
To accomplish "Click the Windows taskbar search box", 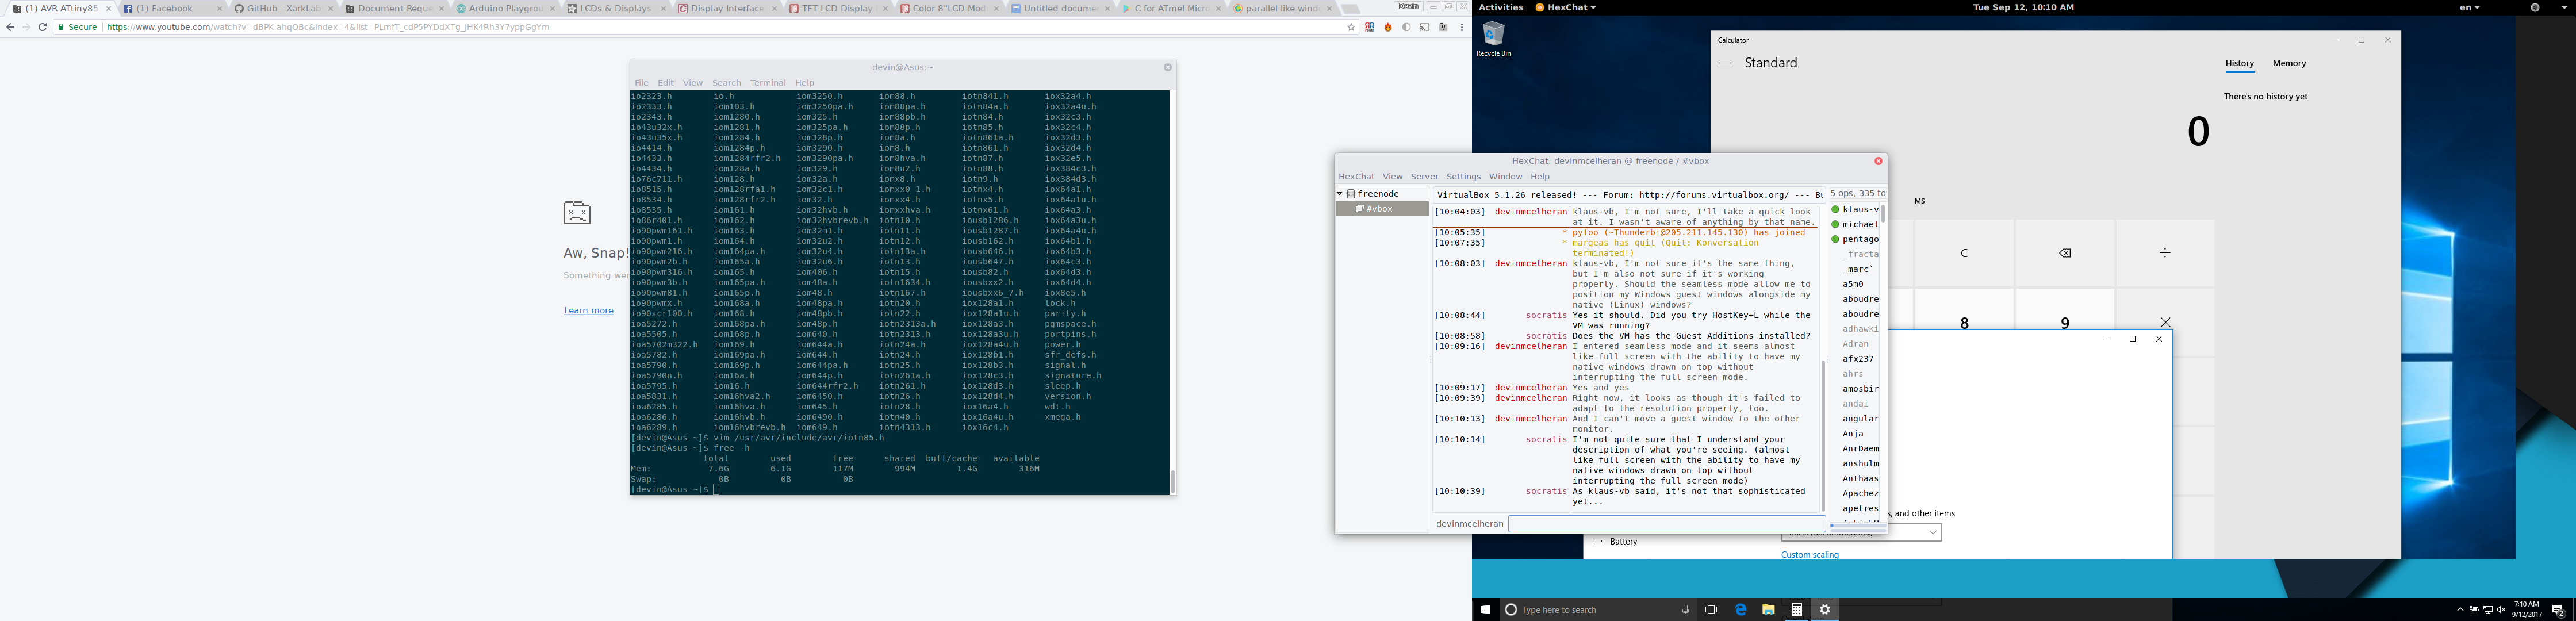I will click(x=1597, y=609).
